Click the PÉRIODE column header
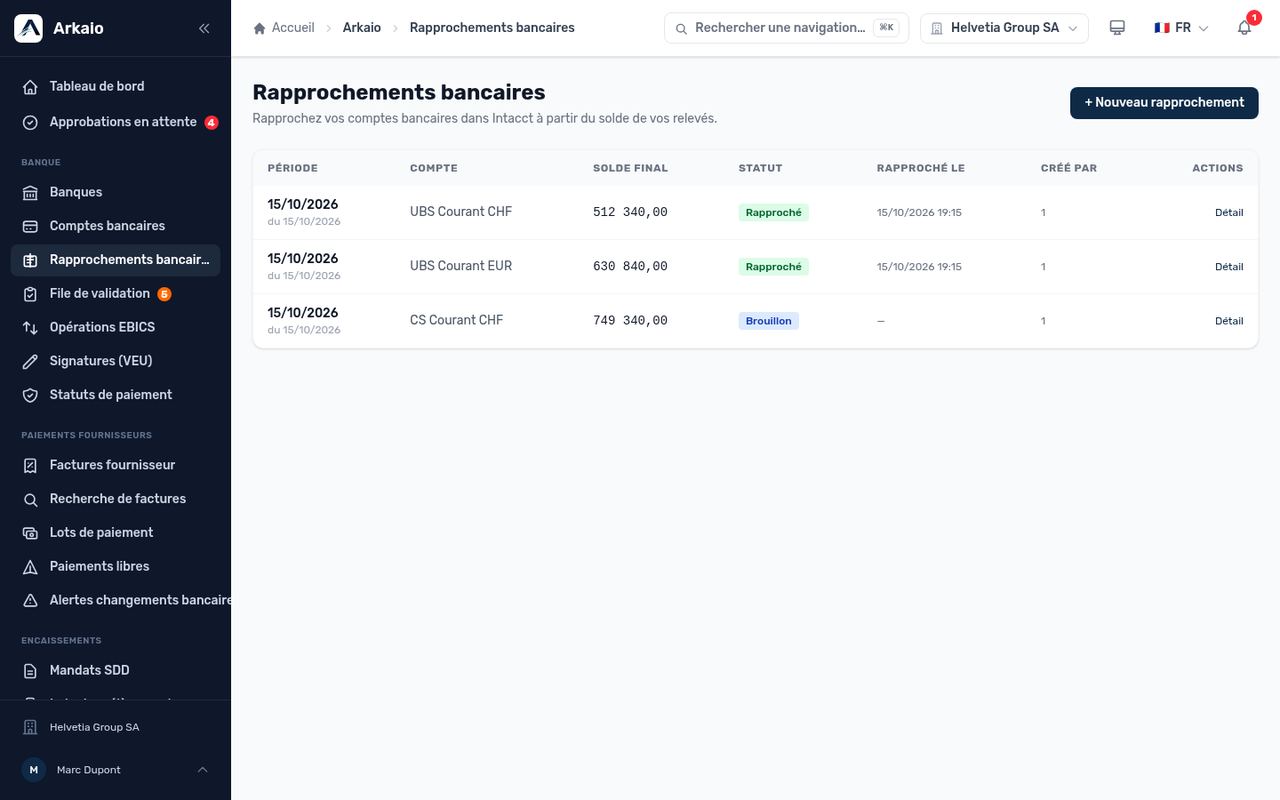The image size is (1280, 800). click(292, 168)
